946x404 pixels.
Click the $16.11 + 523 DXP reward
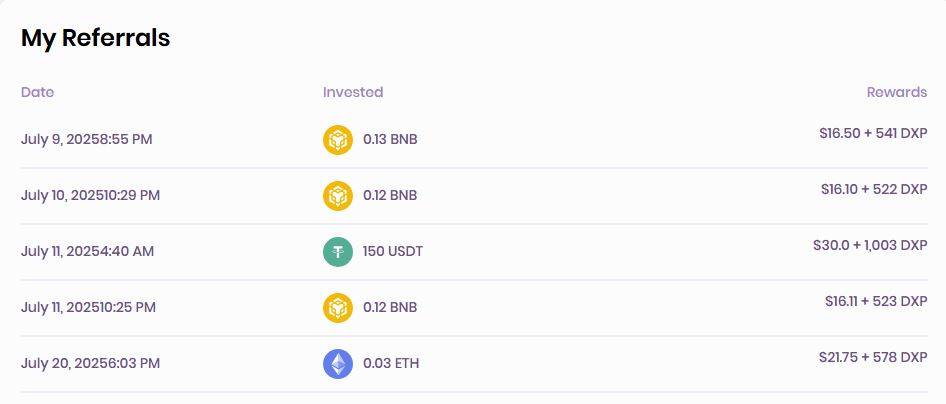[876, 301]
